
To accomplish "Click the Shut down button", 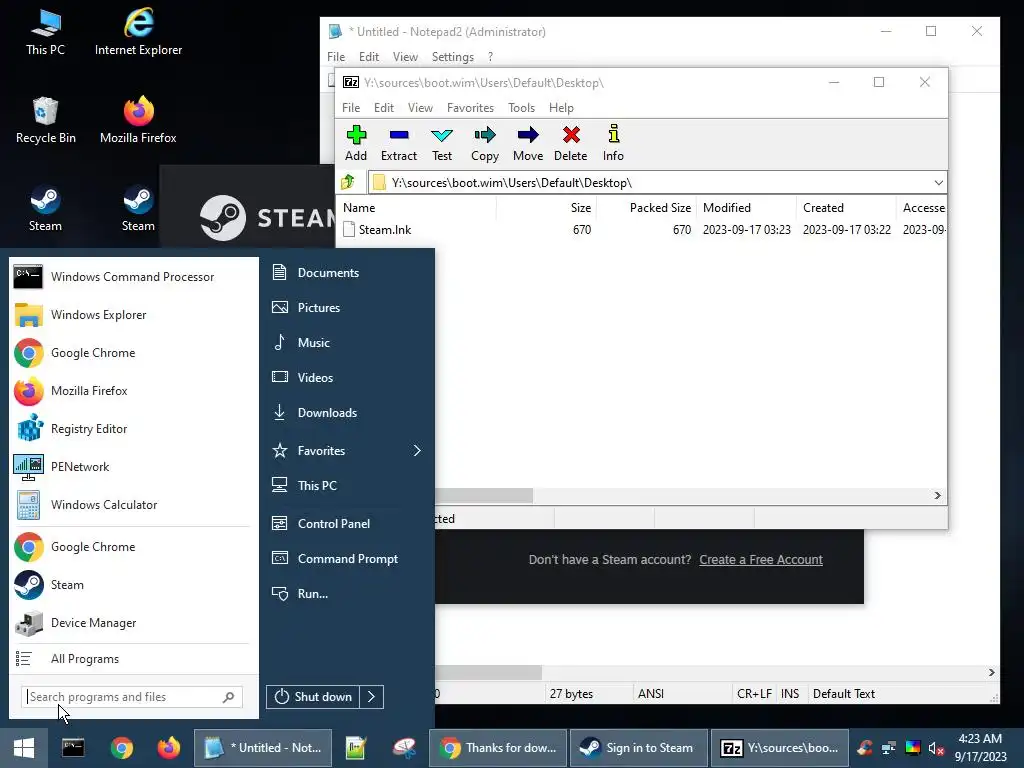I will coord(313,697).
